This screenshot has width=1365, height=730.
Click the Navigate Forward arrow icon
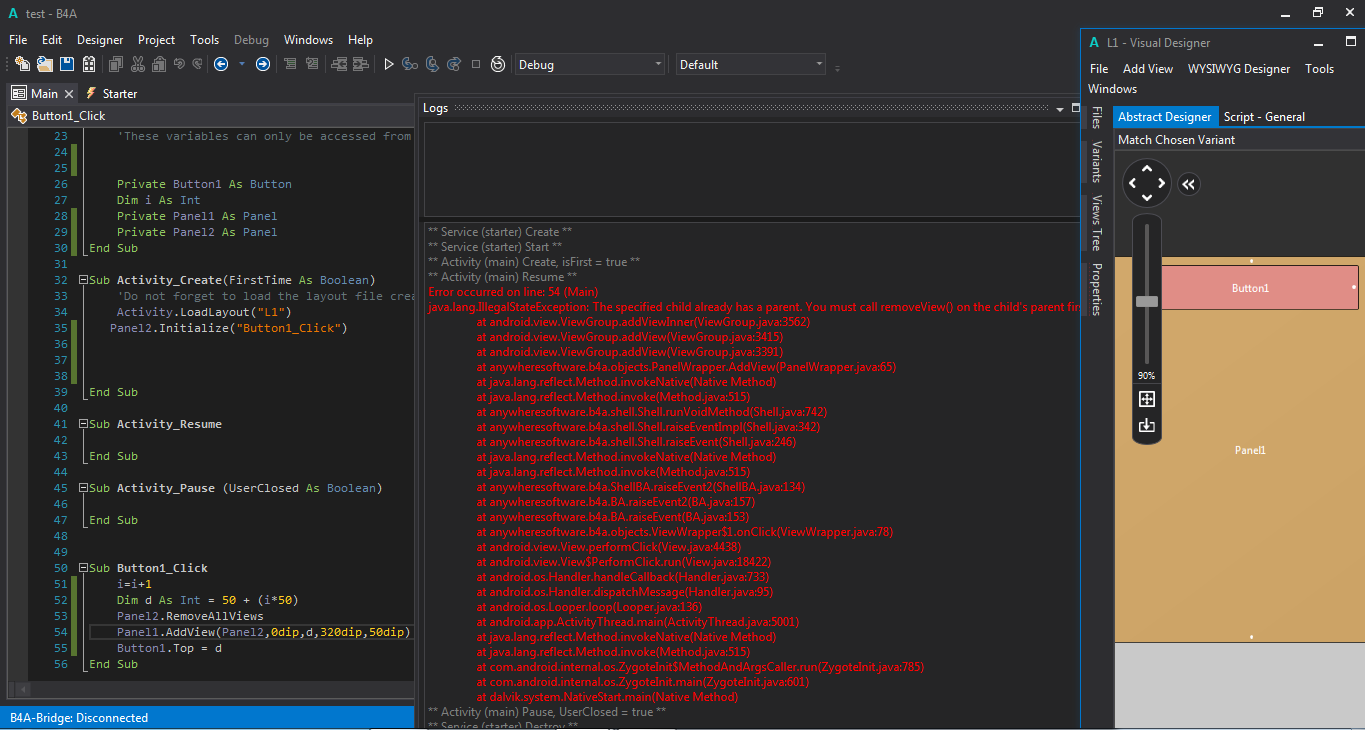tap(263, 64)
